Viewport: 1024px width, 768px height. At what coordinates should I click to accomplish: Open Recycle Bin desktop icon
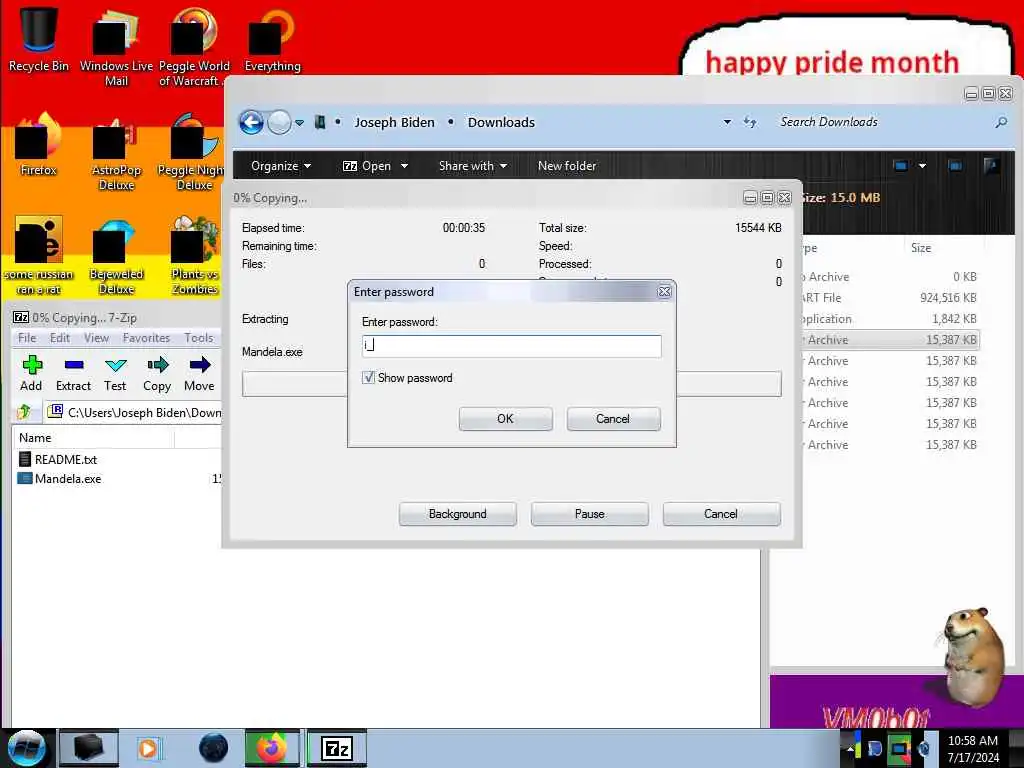pos(39,40)
